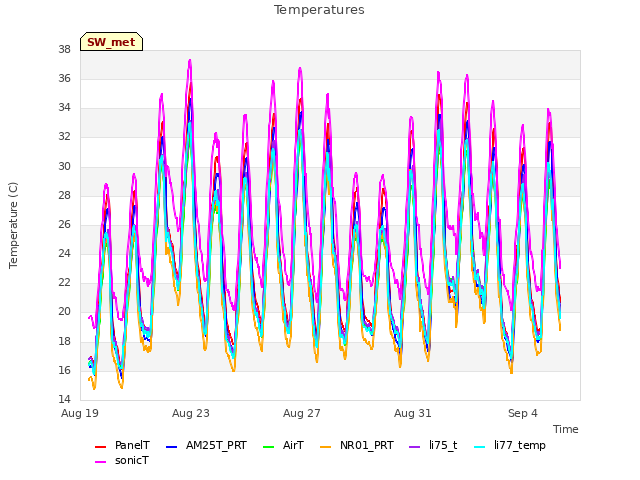Click the 32 y-axis tick label

pos(64,137)
